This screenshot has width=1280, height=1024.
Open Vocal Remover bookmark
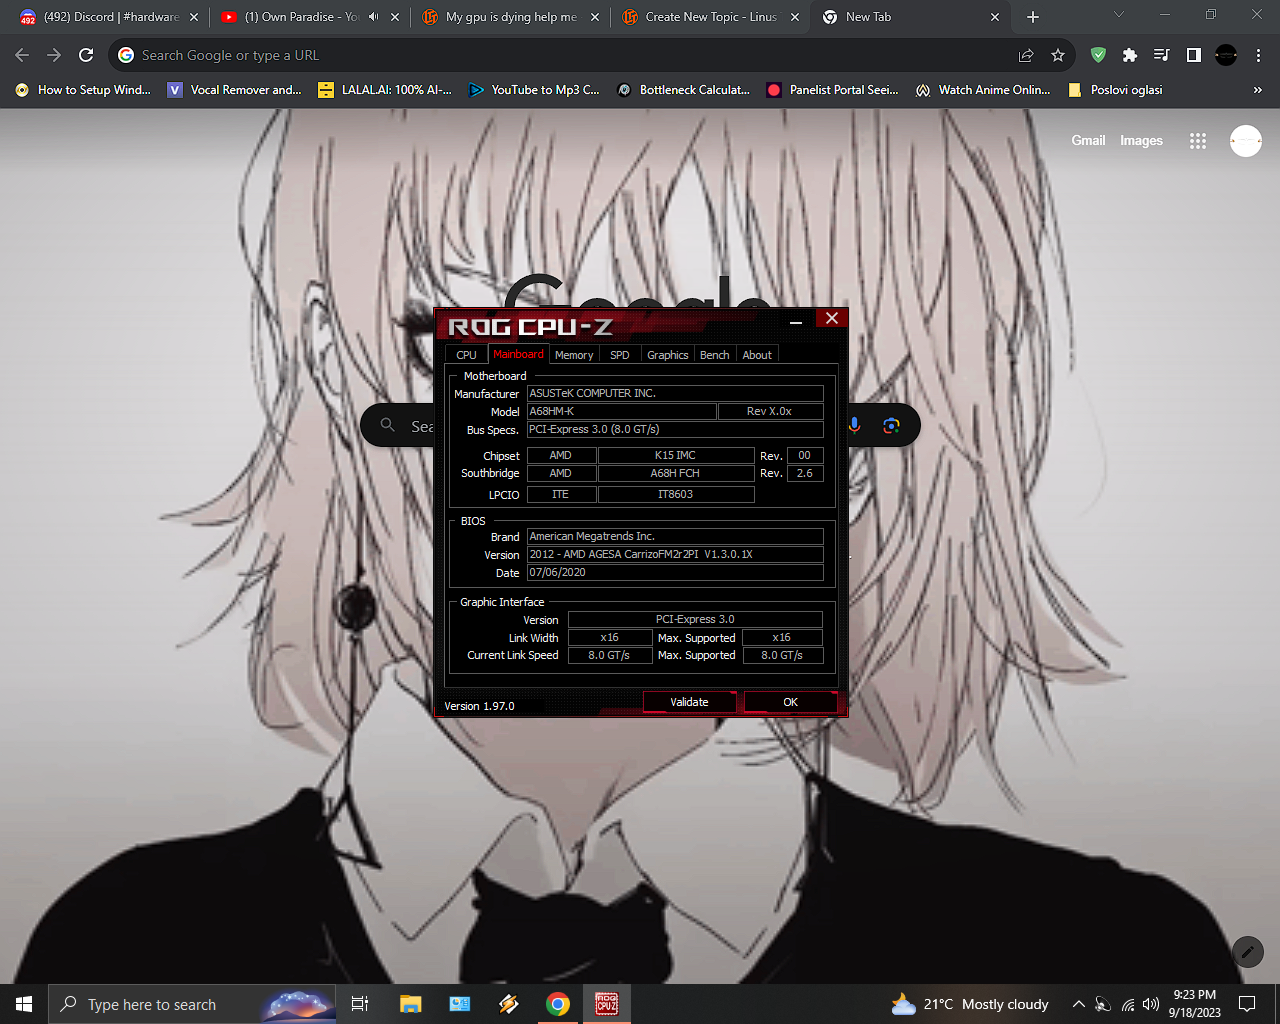click(234, 90)
